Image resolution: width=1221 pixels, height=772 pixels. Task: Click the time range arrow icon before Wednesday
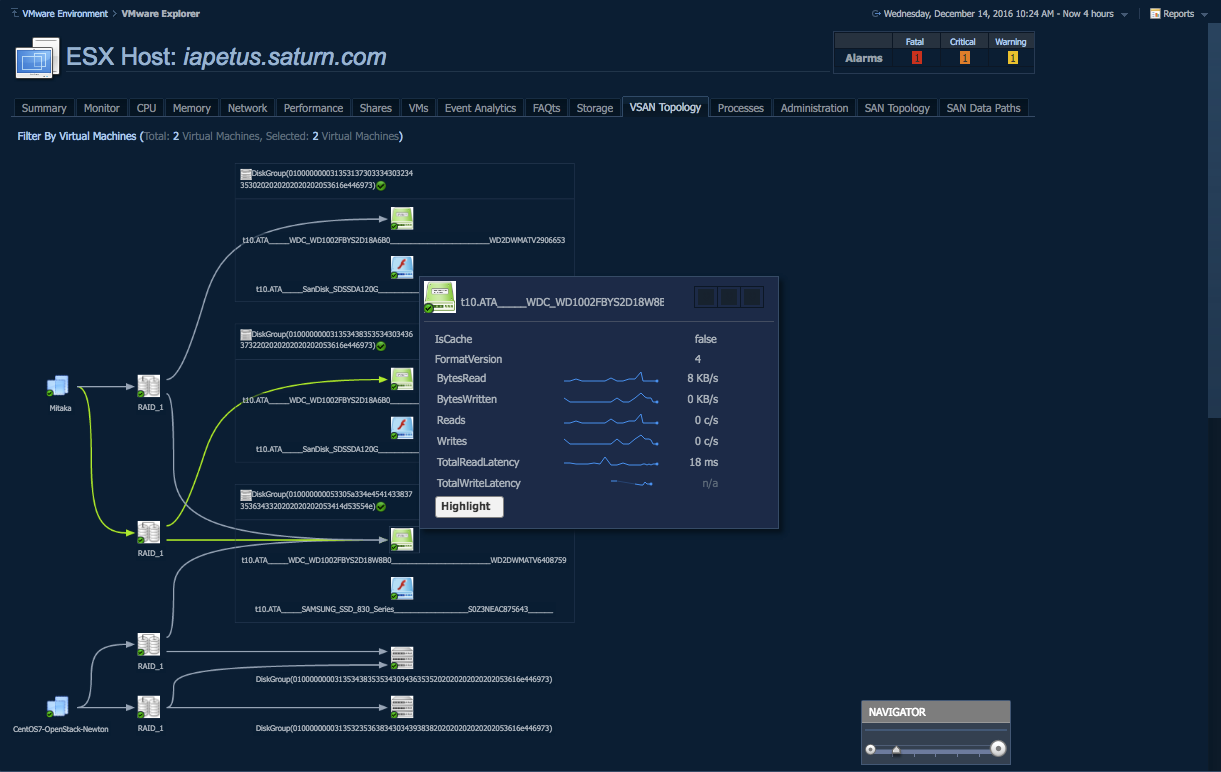(x=876, y=14)
